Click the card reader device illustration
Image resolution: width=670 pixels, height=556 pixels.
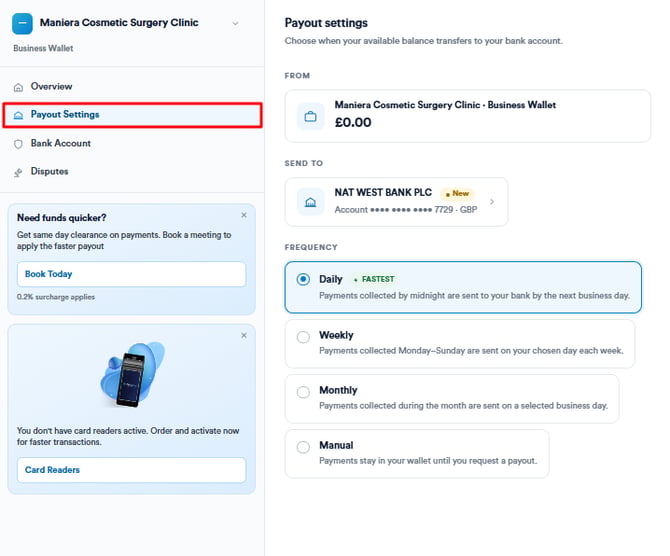coord(132,374)
